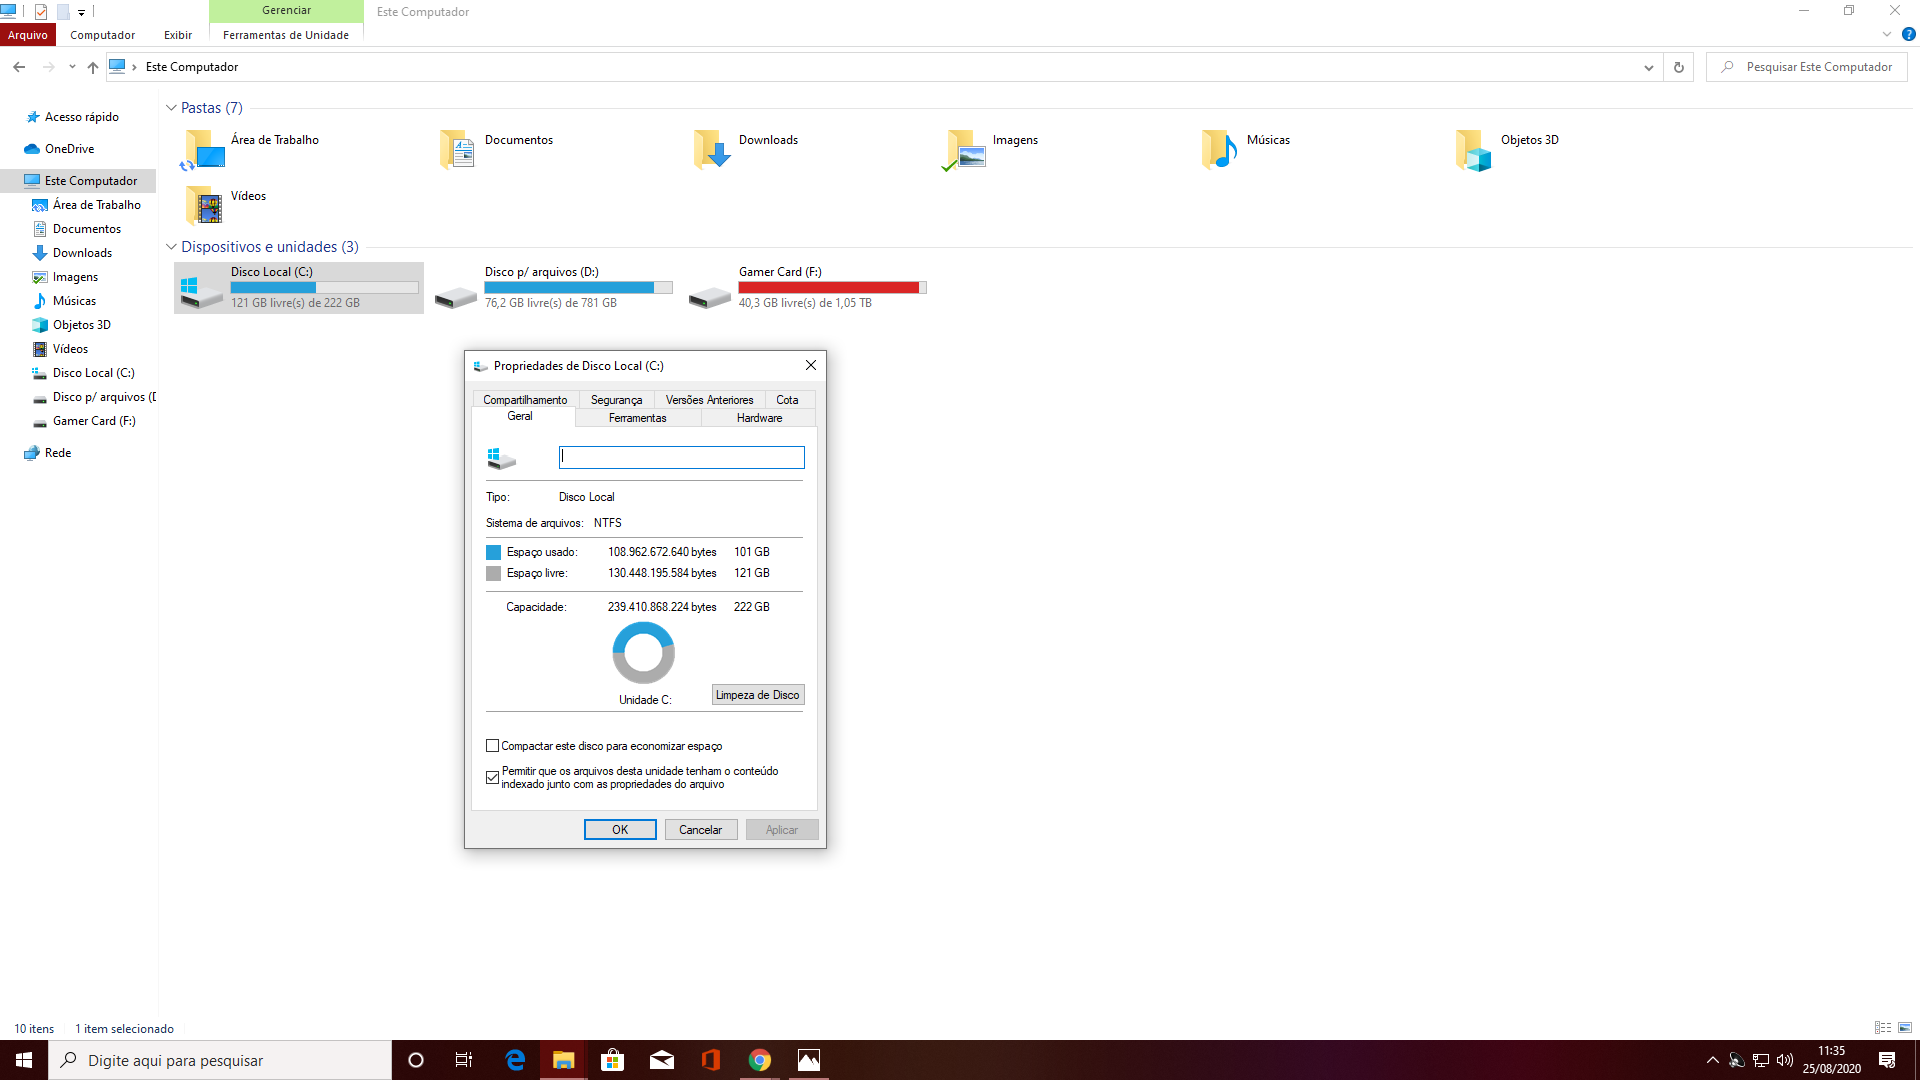Launch Microsoft Edge from the taskbar

[x=515, y=1060]
